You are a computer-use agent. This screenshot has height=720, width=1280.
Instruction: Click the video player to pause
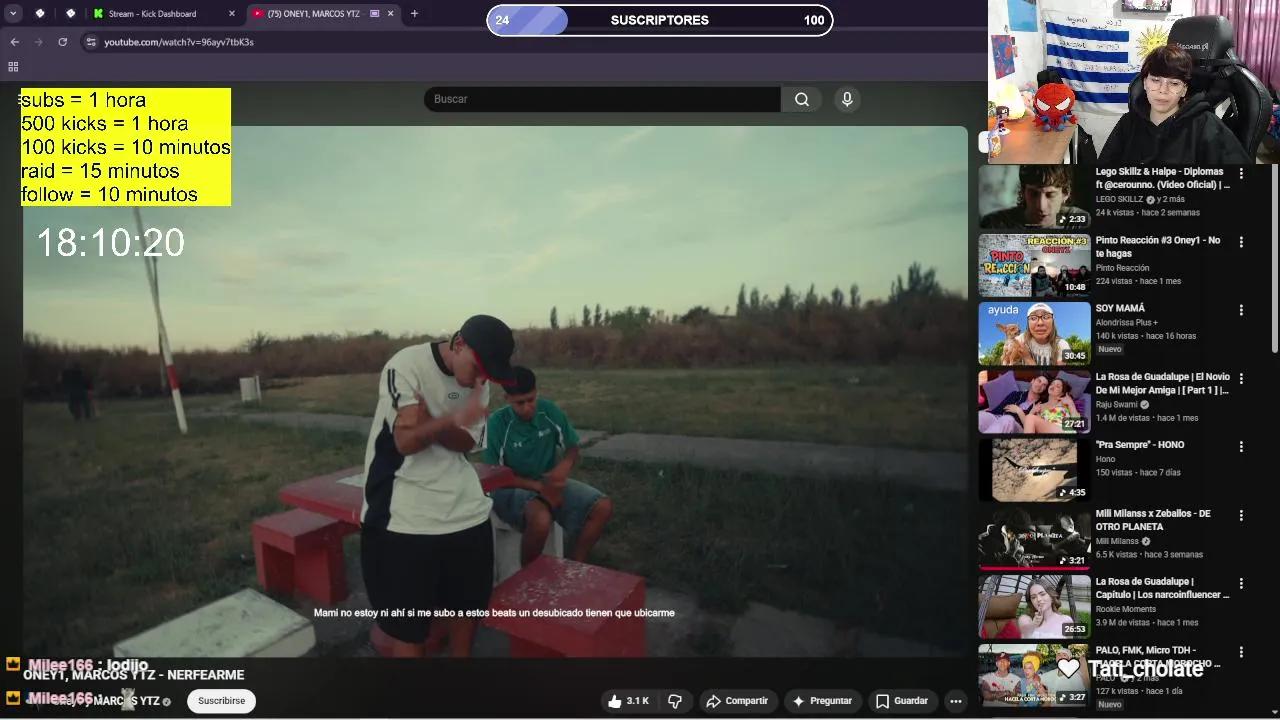[495, 390]
